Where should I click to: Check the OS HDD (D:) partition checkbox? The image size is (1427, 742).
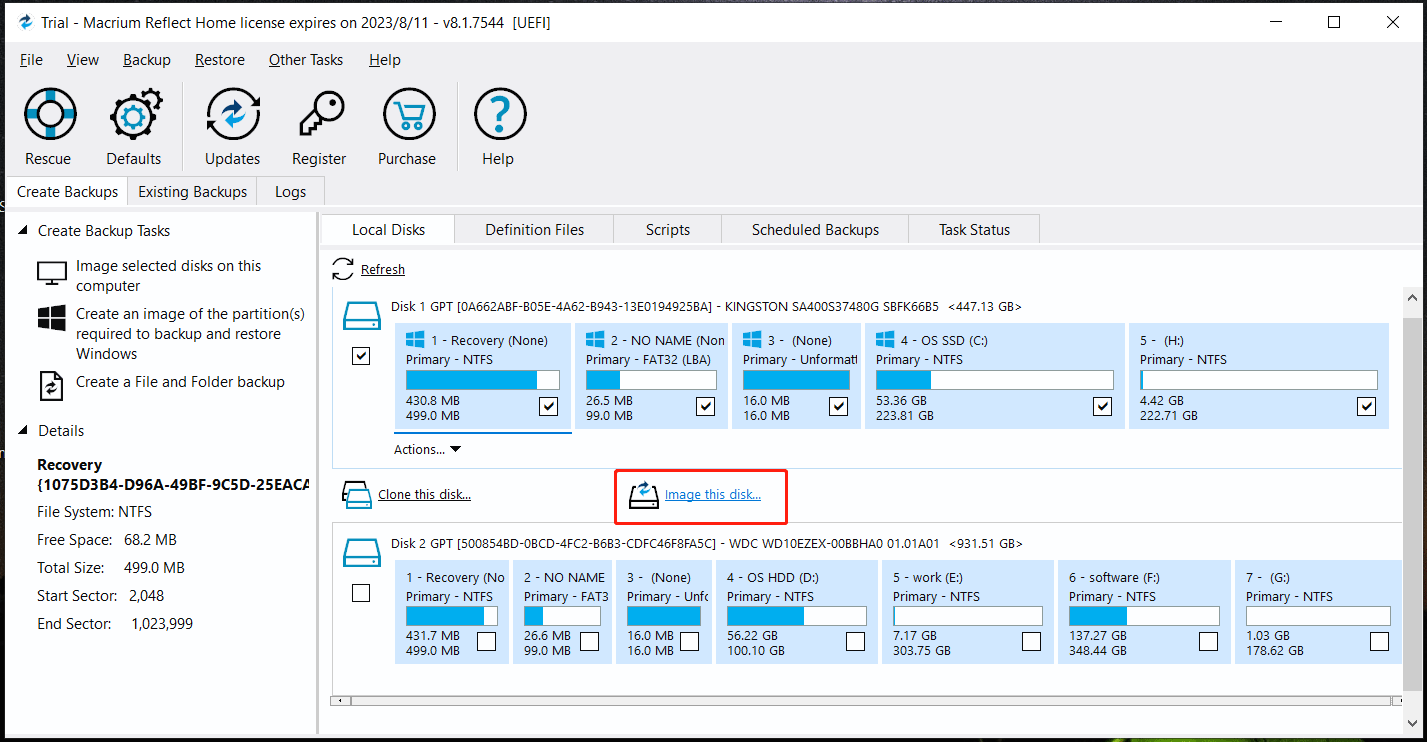(855, 641)
